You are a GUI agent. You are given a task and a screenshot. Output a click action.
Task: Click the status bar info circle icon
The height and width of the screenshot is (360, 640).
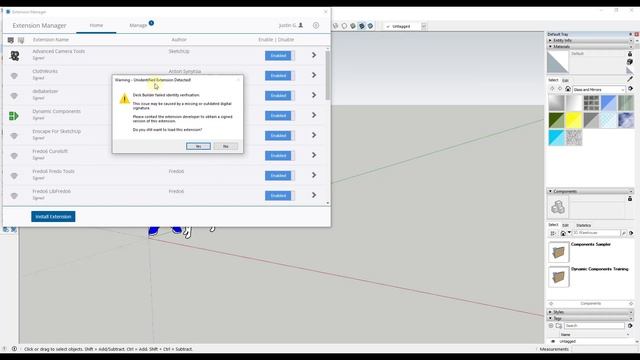[14, 349]
